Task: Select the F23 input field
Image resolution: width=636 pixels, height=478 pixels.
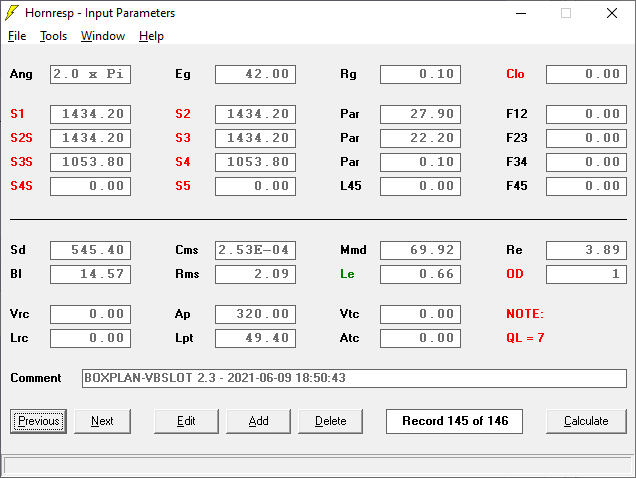Action: click(x=587, y=138)
